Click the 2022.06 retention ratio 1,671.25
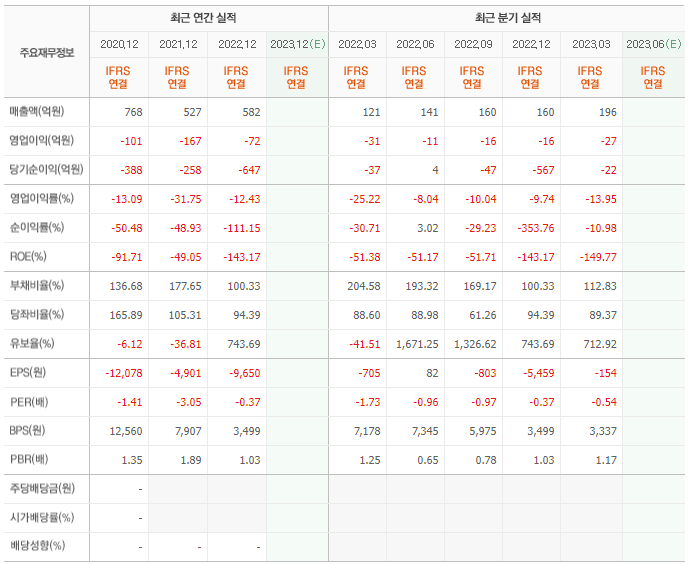This screenshot has height=564, width=688. coord(417,344)
